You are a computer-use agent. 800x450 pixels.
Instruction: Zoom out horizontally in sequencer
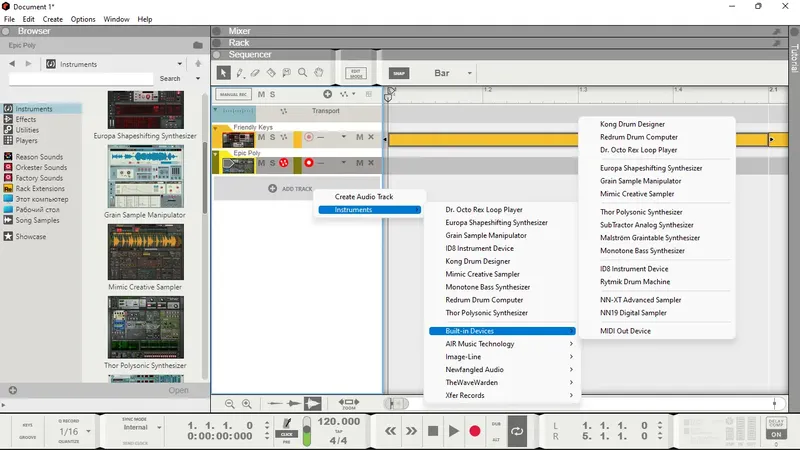pos(230,404)
